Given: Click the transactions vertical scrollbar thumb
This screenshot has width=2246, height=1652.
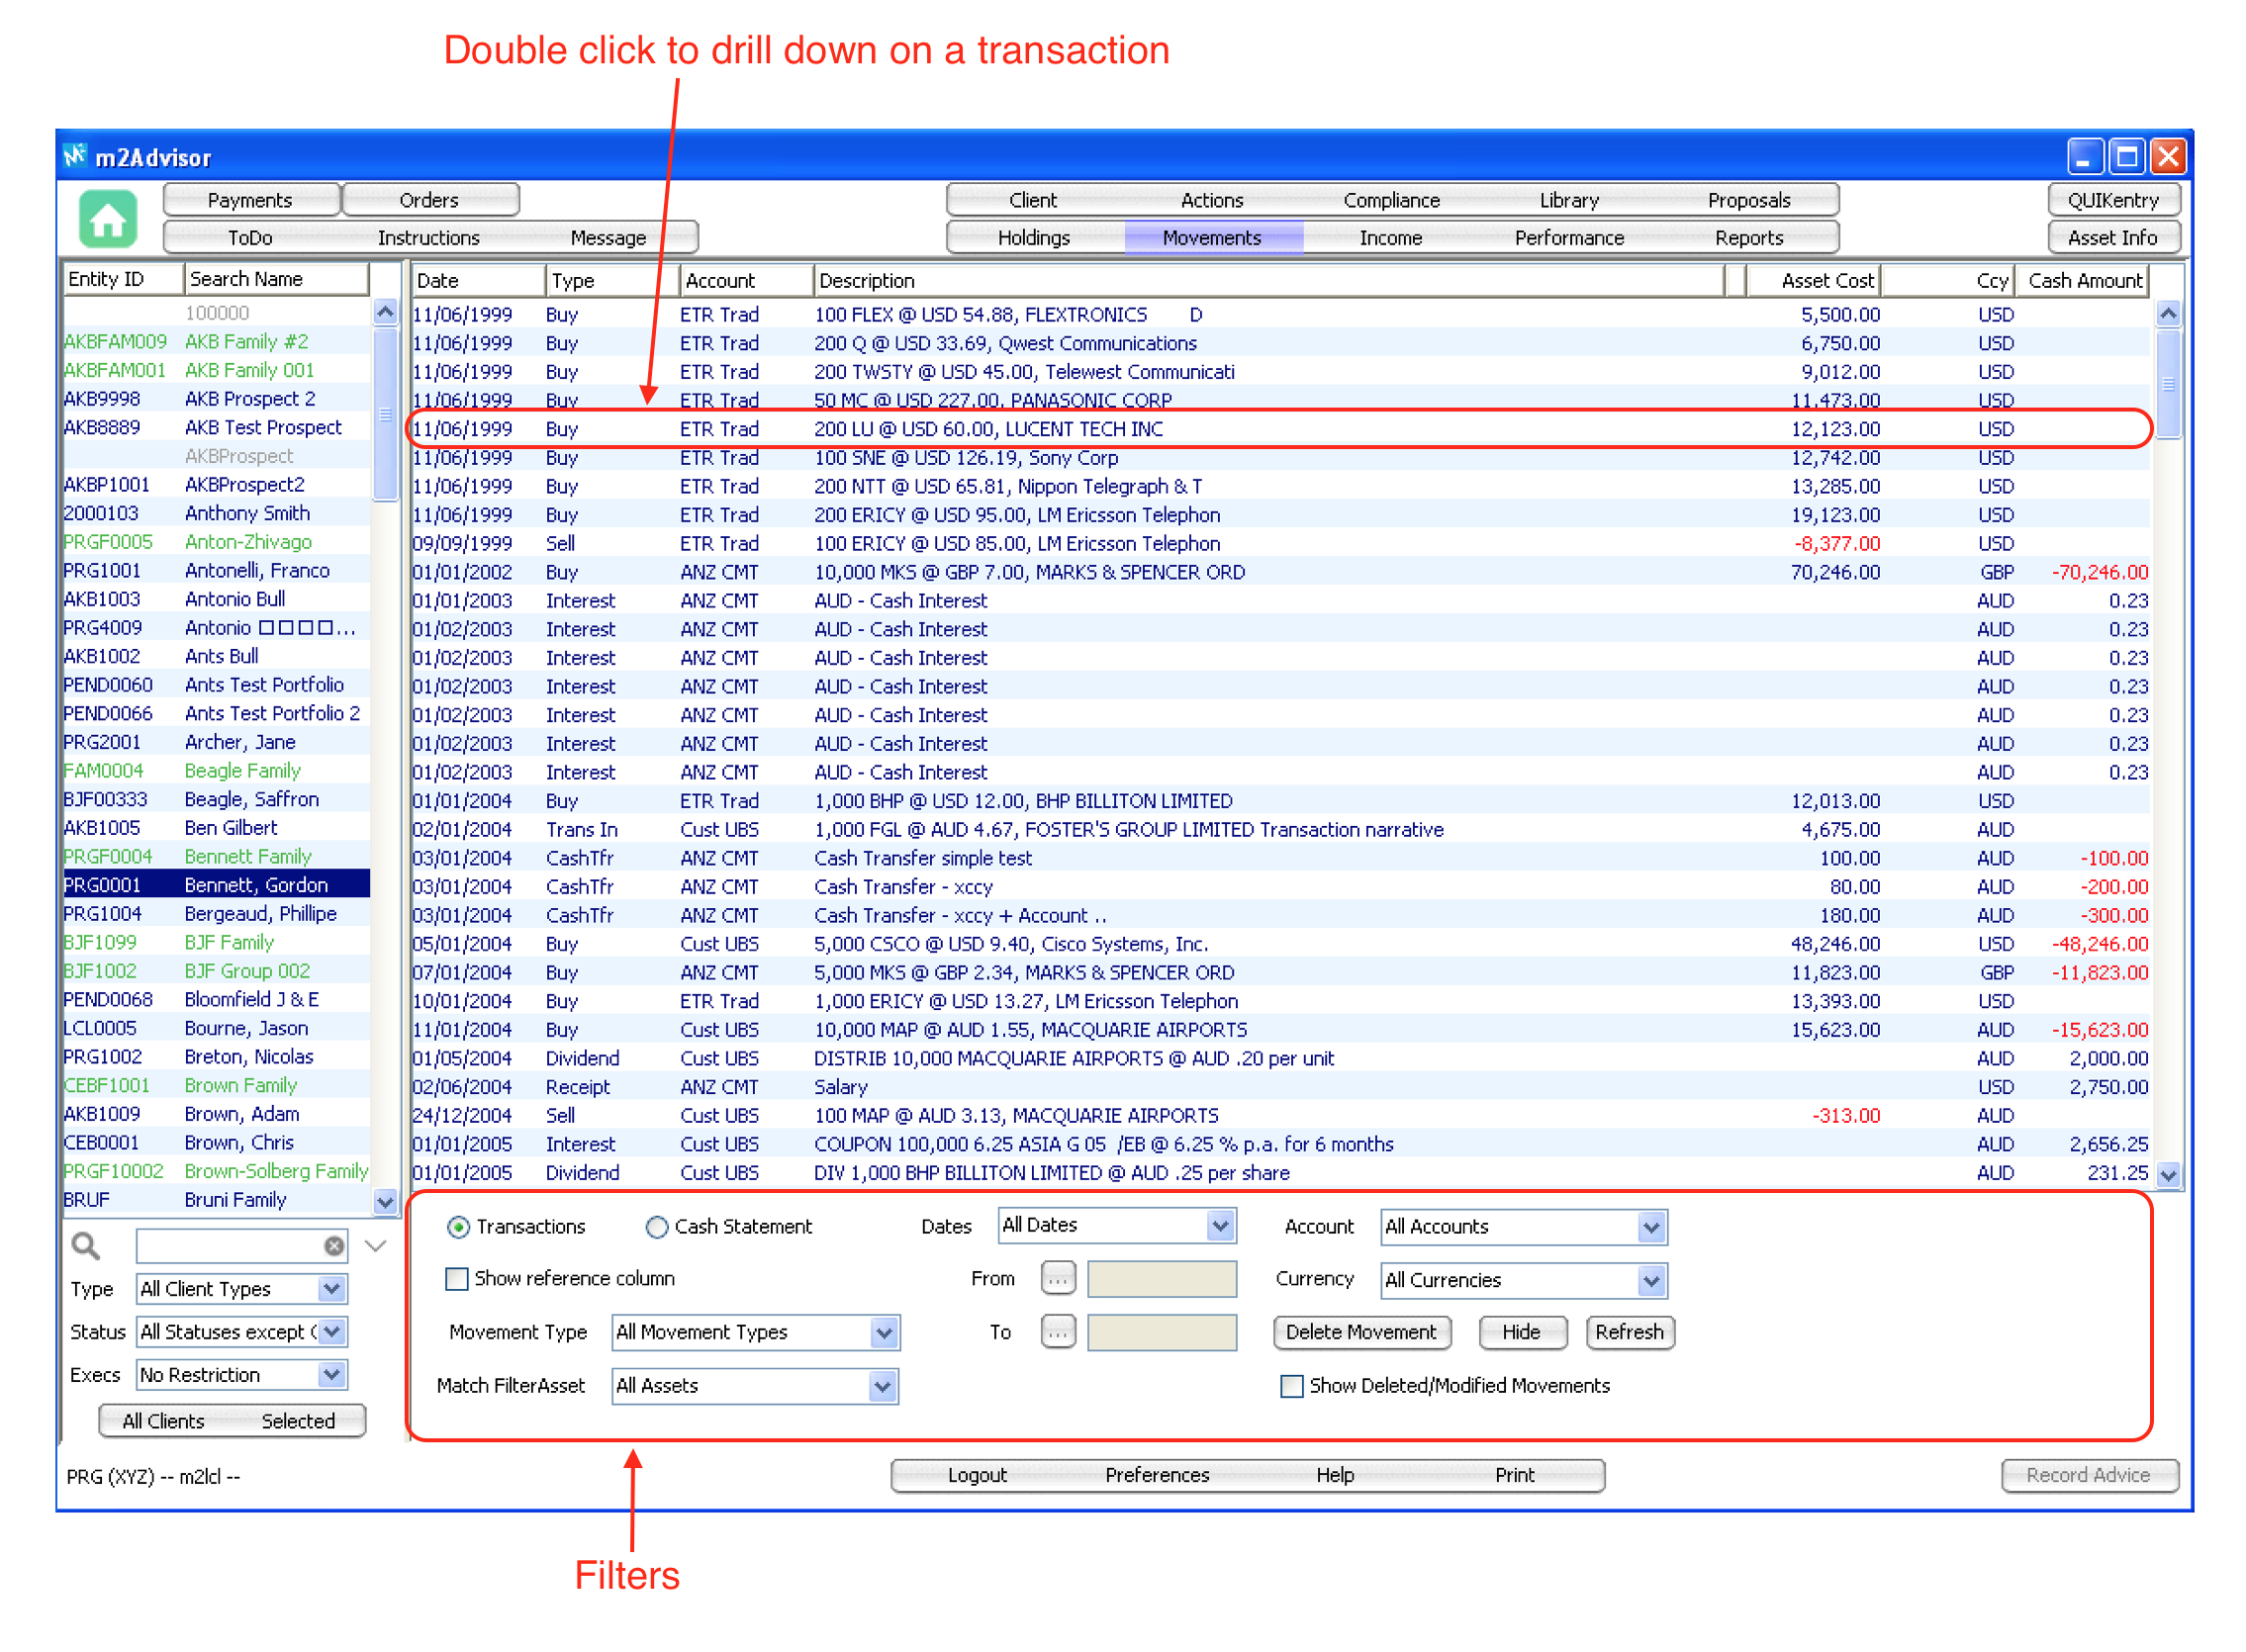Looking at the screenshot, I should [2167, 385].
